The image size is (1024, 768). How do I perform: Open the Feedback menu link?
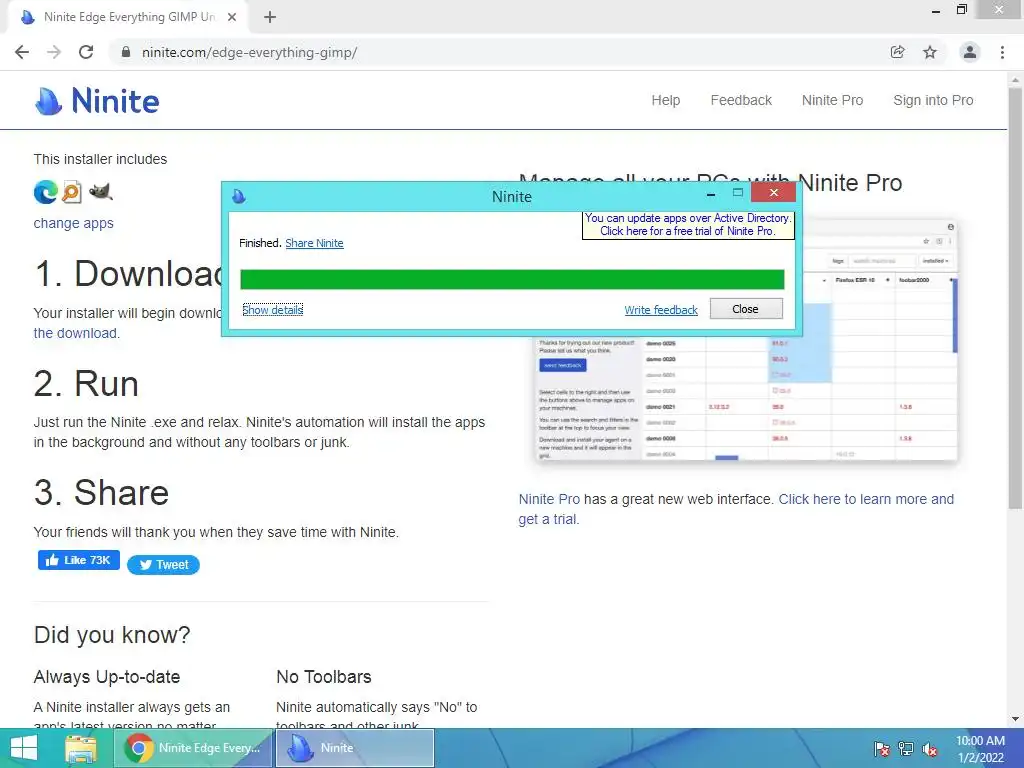pos(741,100)
